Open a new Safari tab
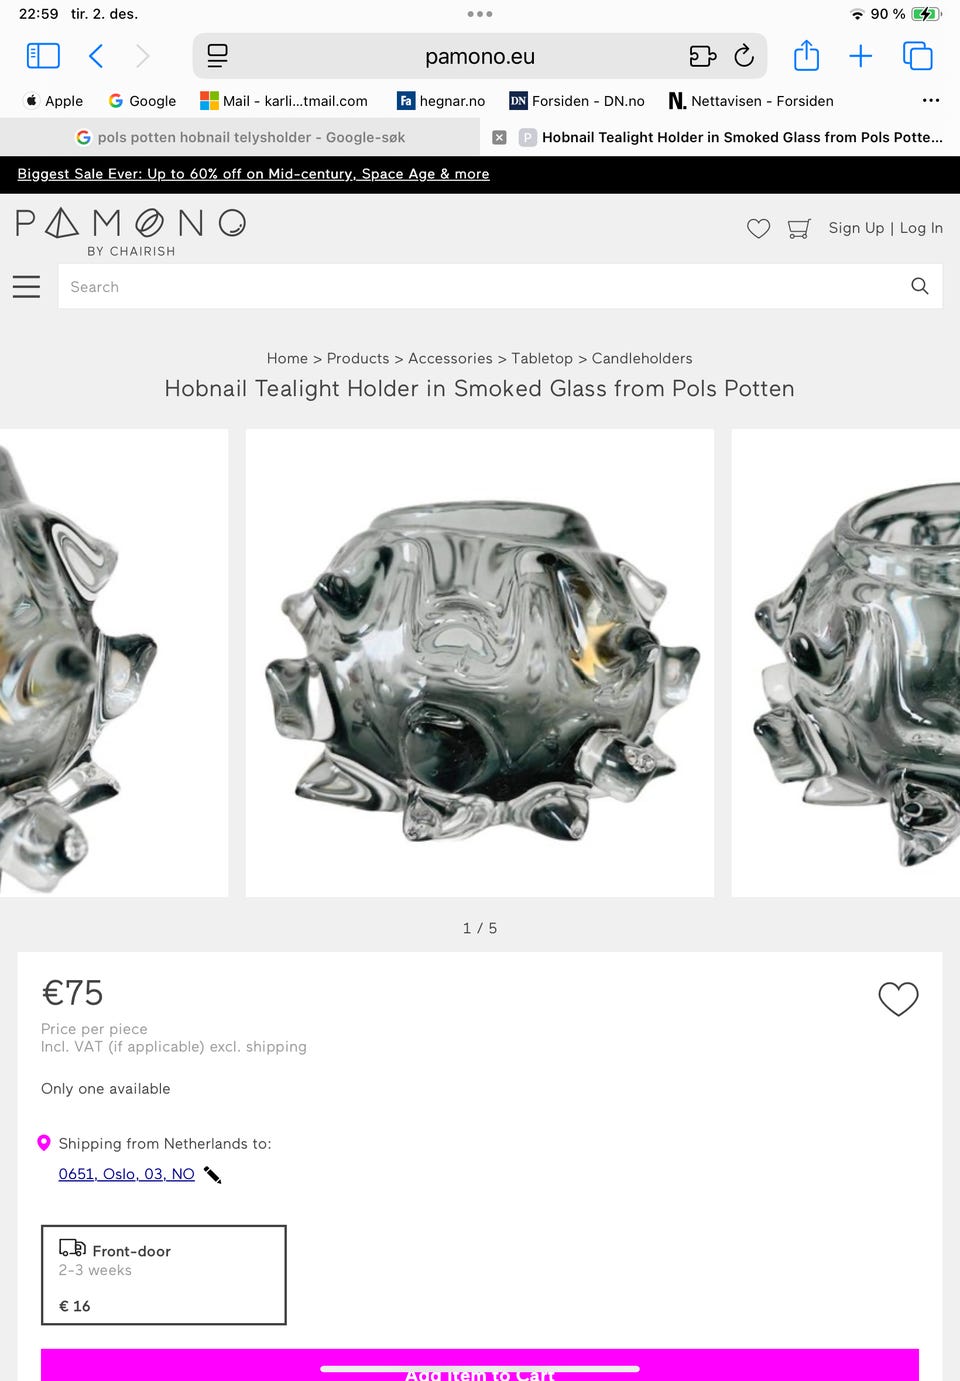The width and height of the screenshot is (960, 1381). (860, 56)
